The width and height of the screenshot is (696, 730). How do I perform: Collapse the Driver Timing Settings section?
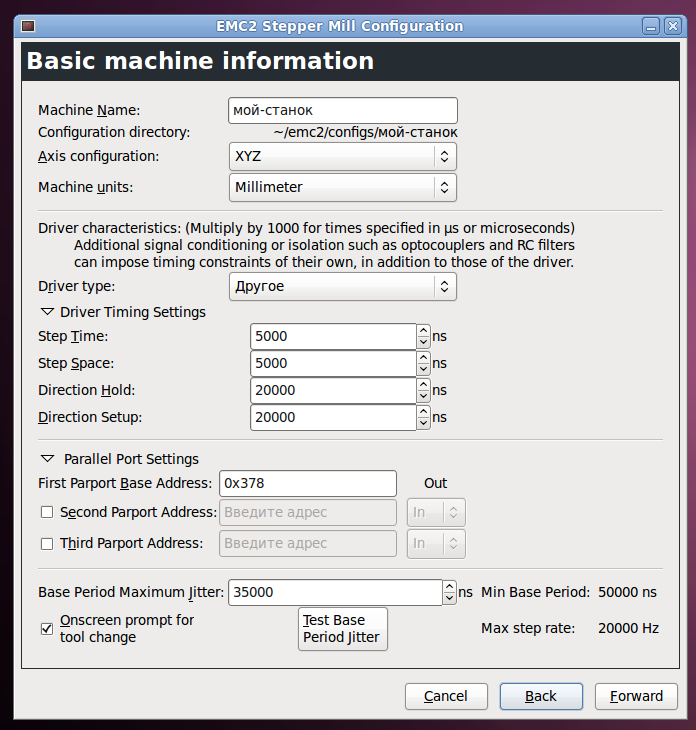click(47, 312)
